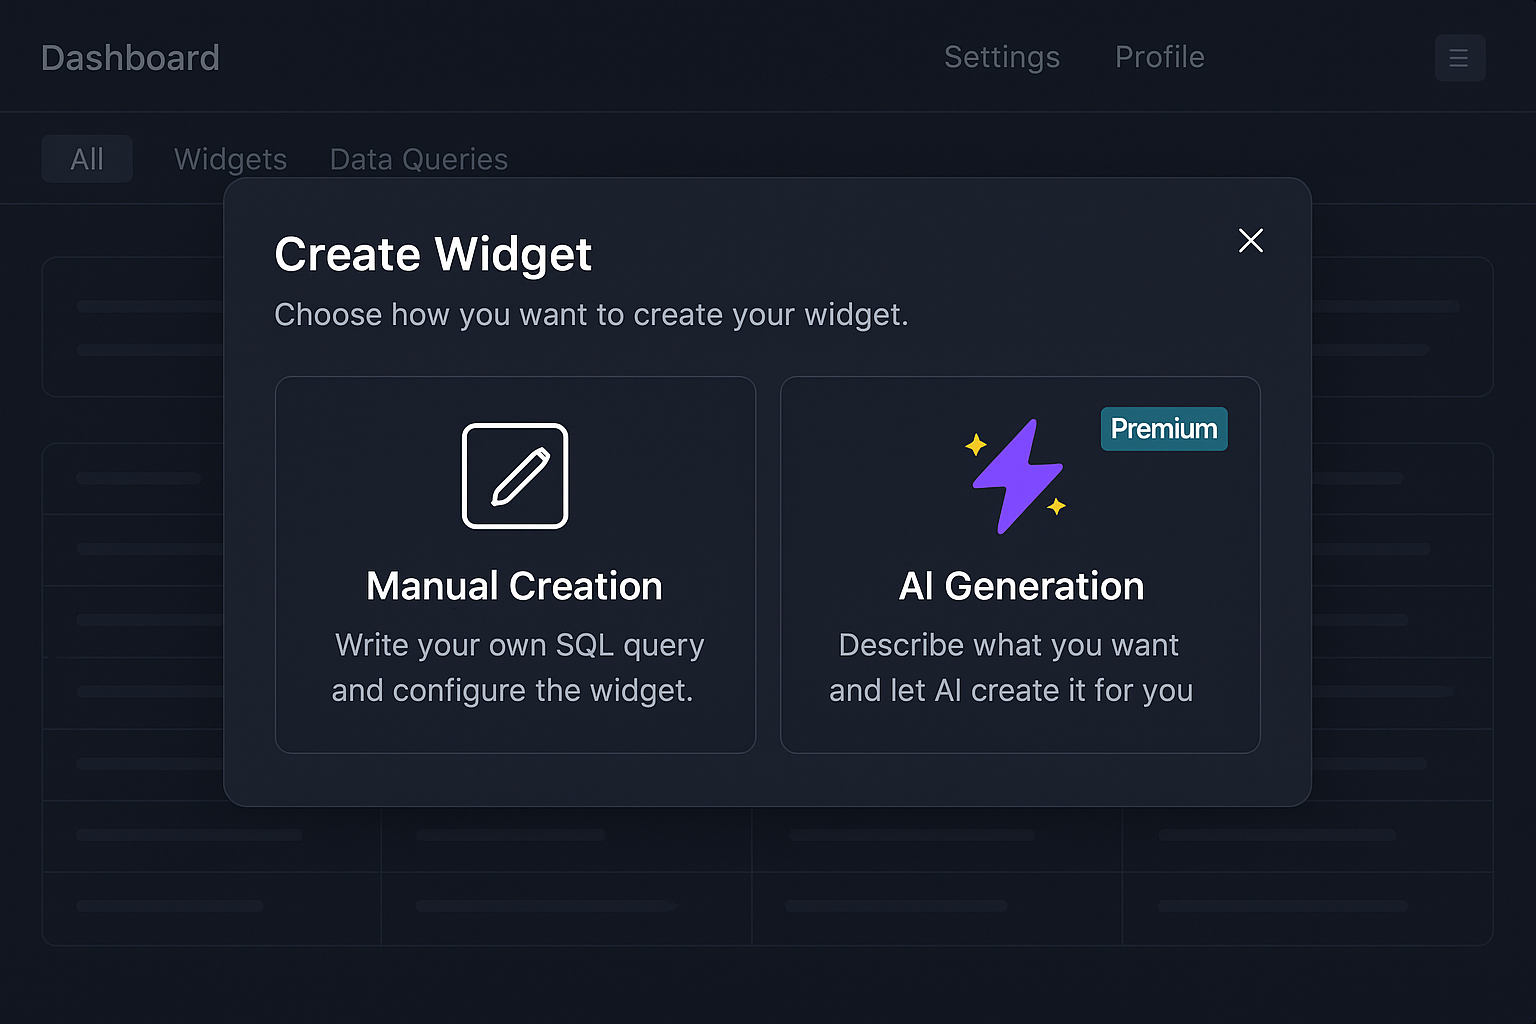Choose the AI Generation option card

(1020, 564)
